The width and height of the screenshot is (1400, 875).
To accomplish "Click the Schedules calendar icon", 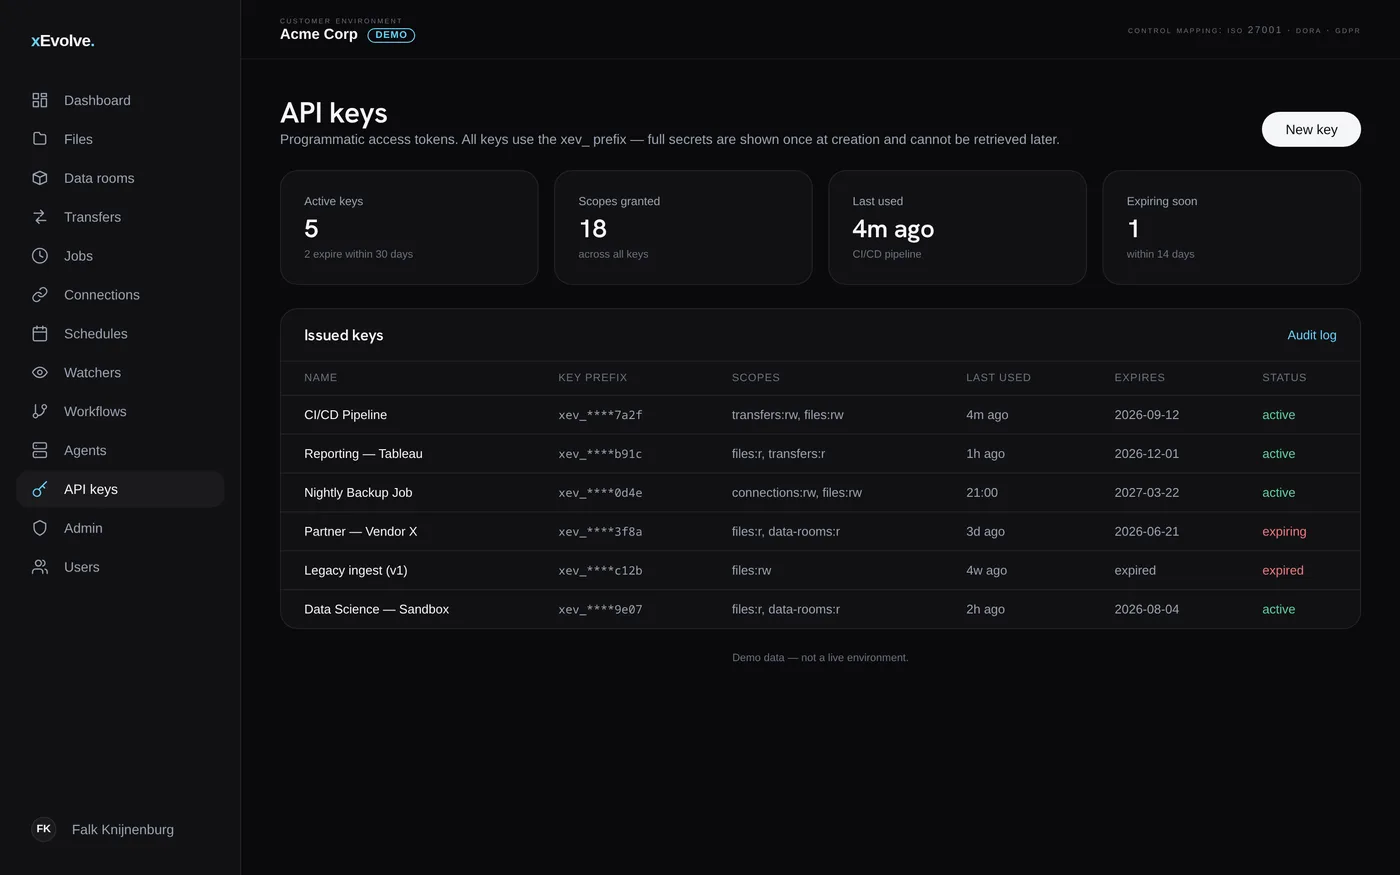I will pyautogui.click(x=40, y=334).
